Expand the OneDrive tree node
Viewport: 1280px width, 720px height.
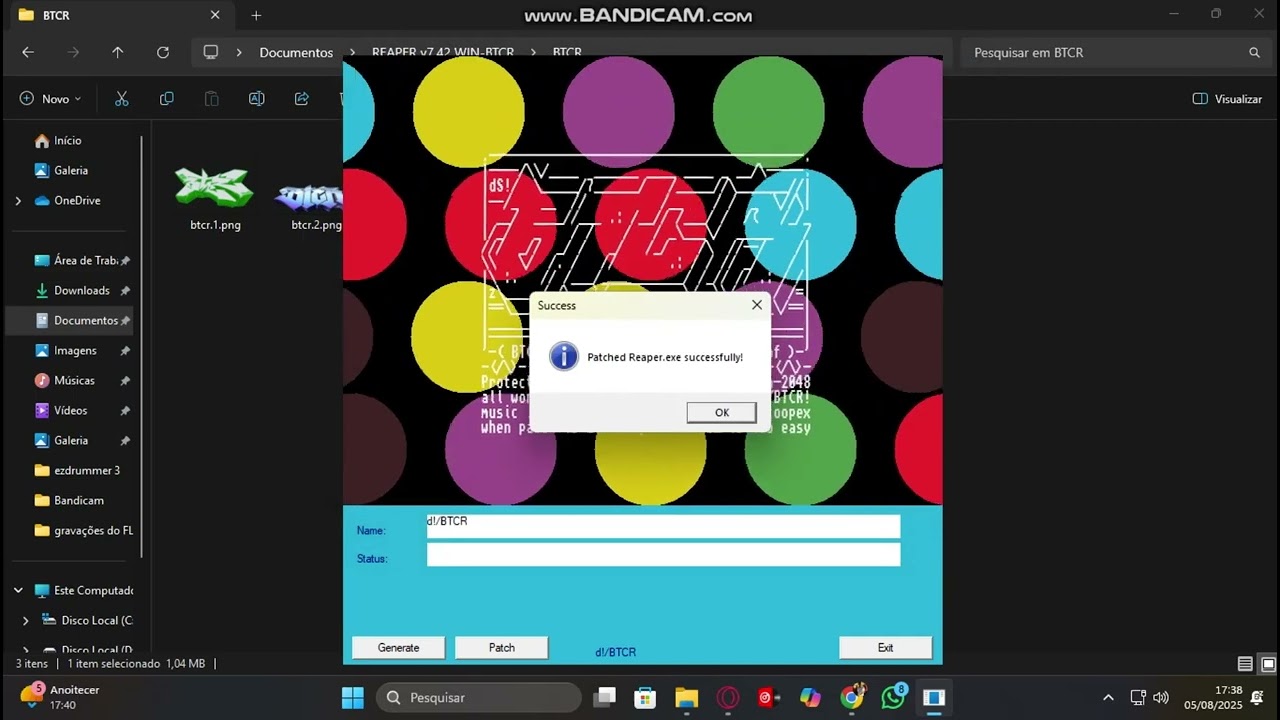(x=18, y=200)
